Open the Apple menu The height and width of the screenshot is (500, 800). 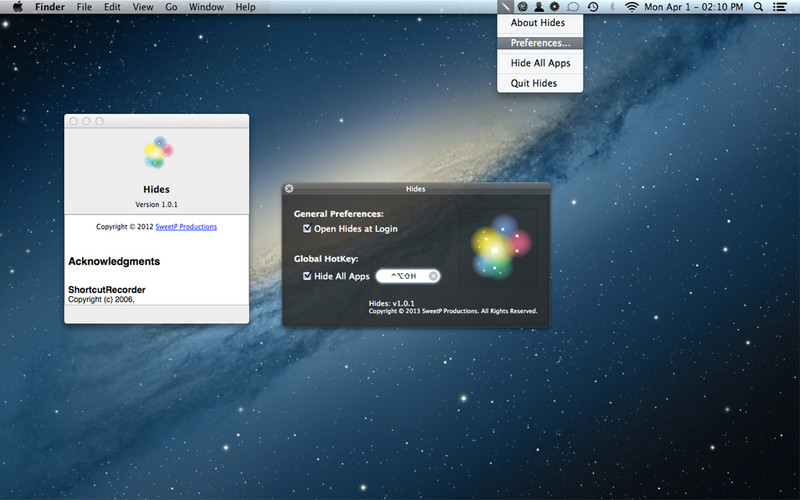(17, 7)
